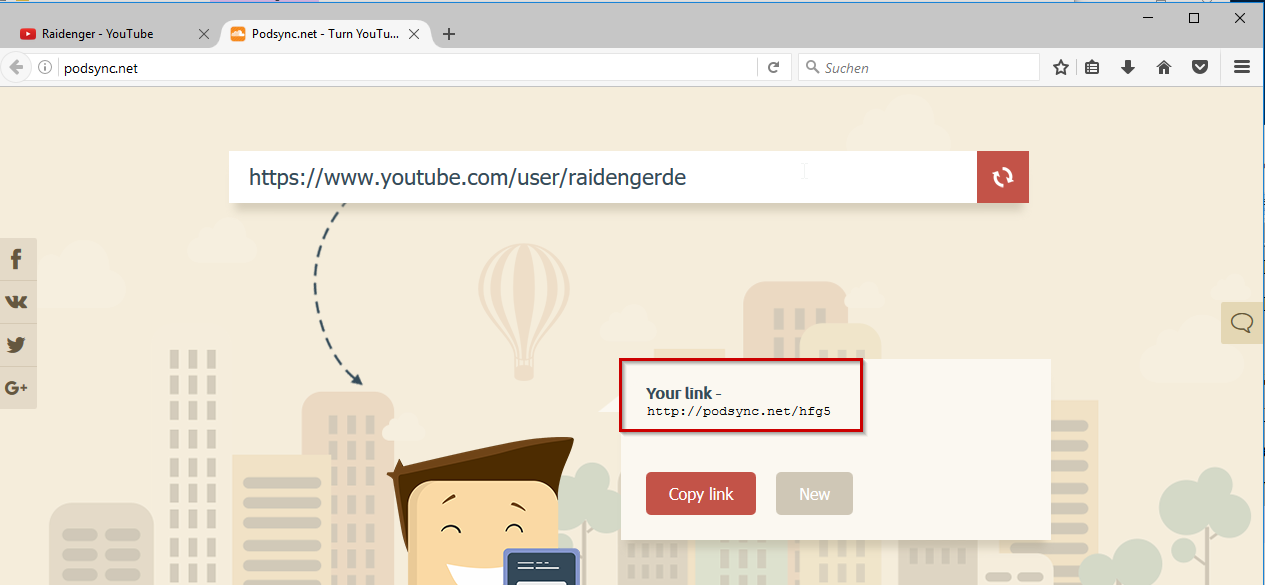1265x585 pixels.
Task: Maximize the Firefox window
Action: click(1194, 17)
